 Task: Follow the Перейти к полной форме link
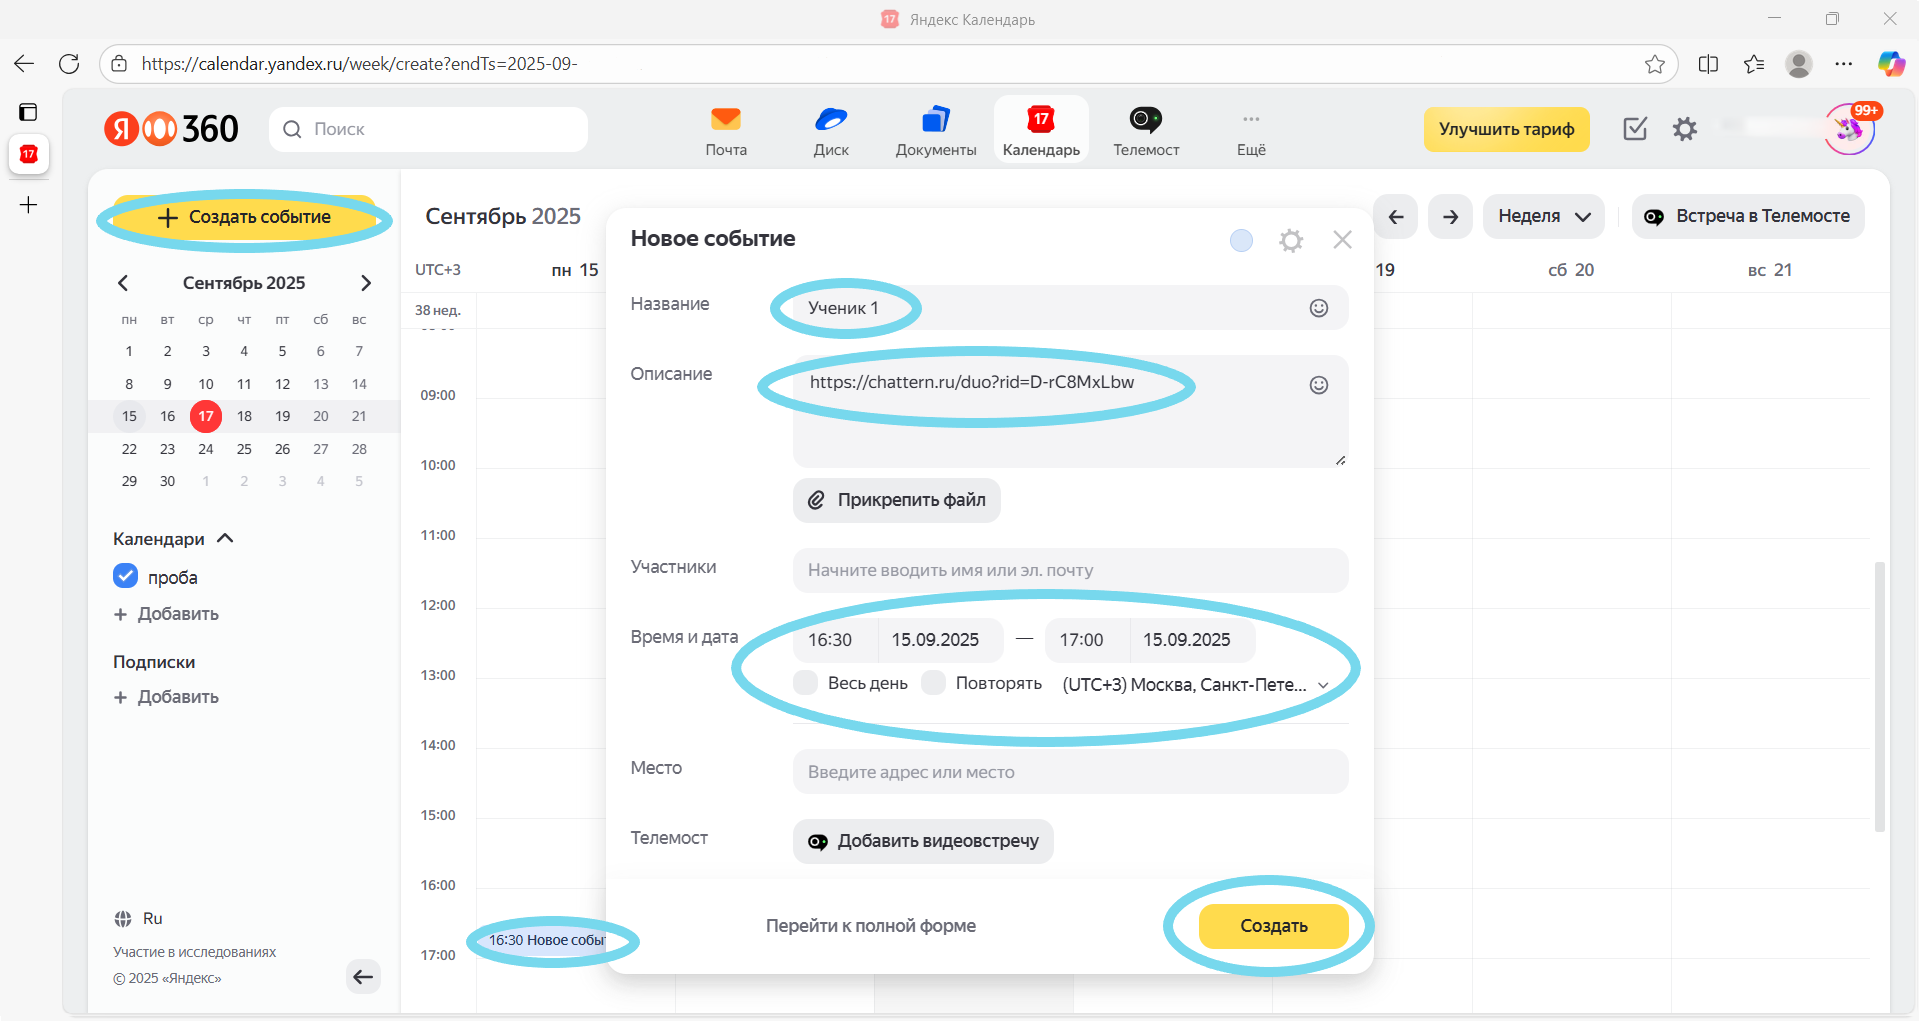(870, 926)
